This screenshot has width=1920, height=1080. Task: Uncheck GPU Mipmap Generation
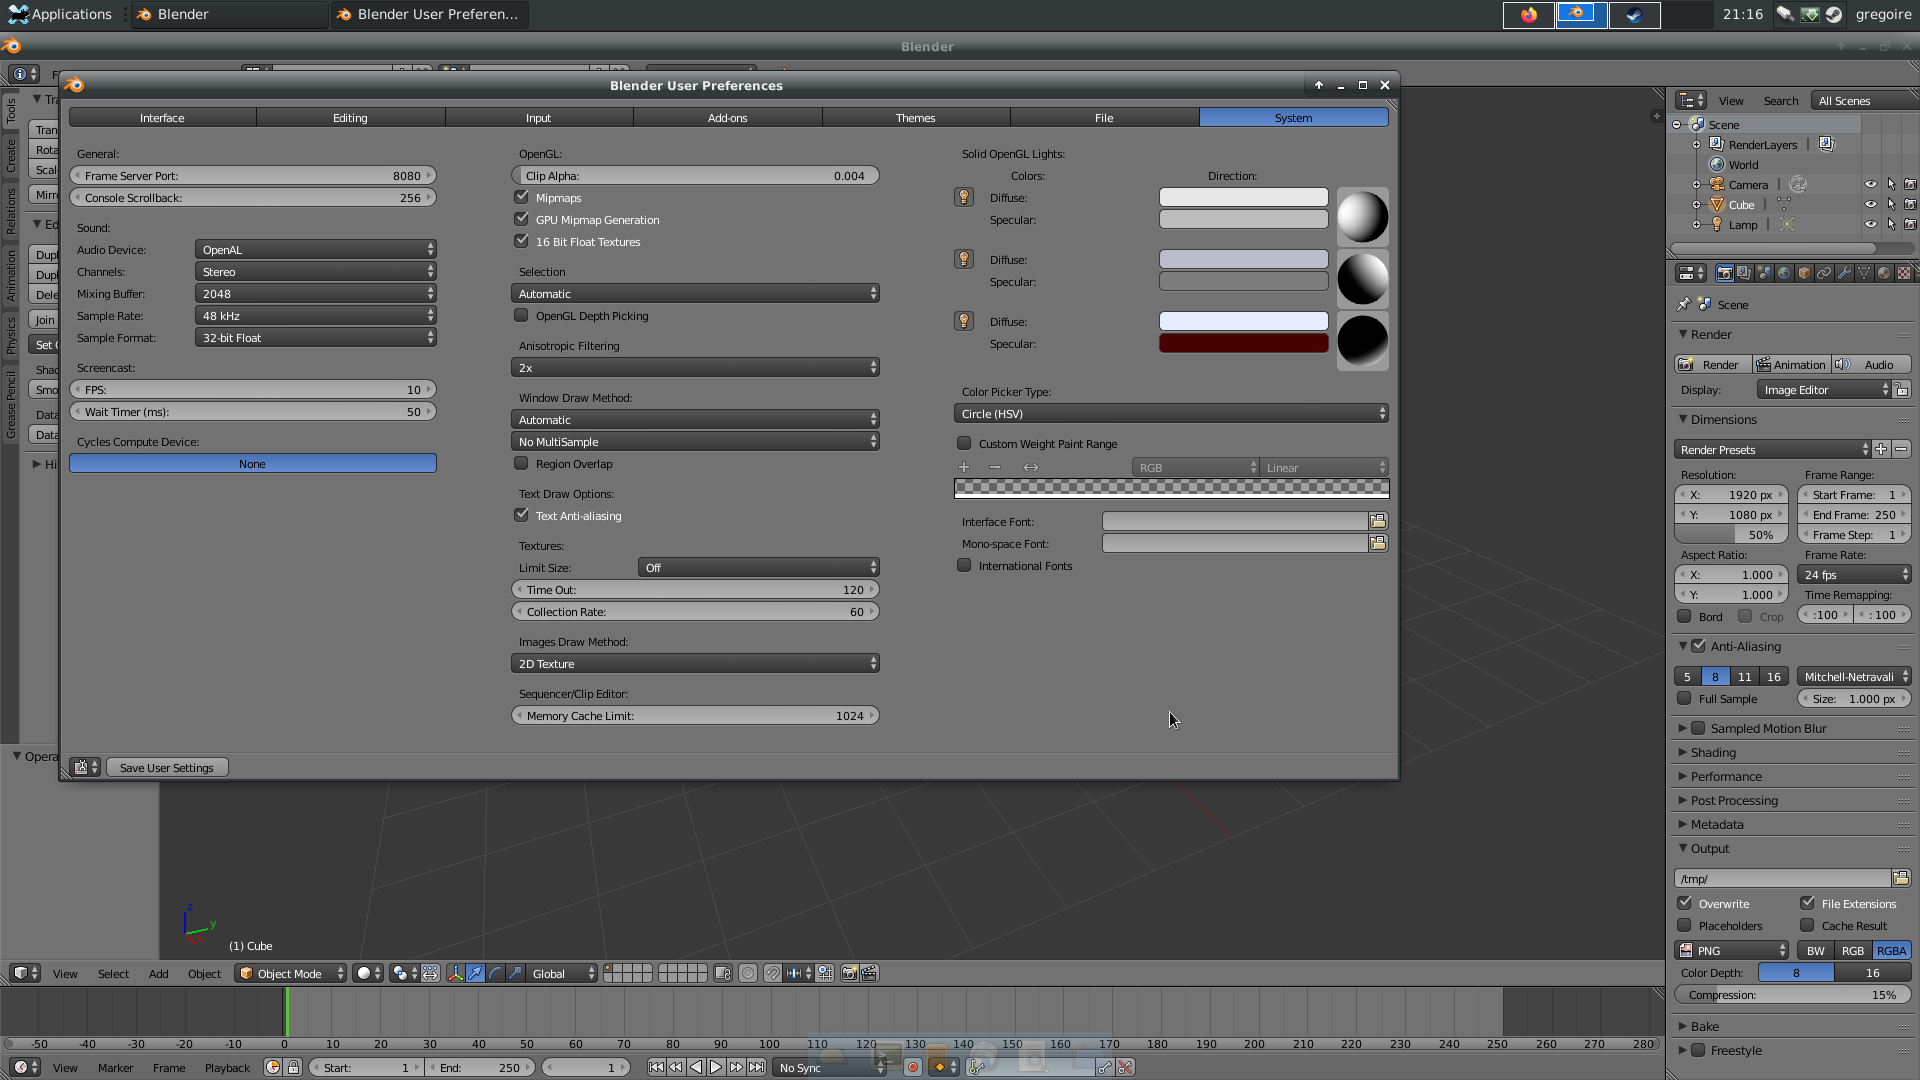pyautogui.click(x=521, y=219)
